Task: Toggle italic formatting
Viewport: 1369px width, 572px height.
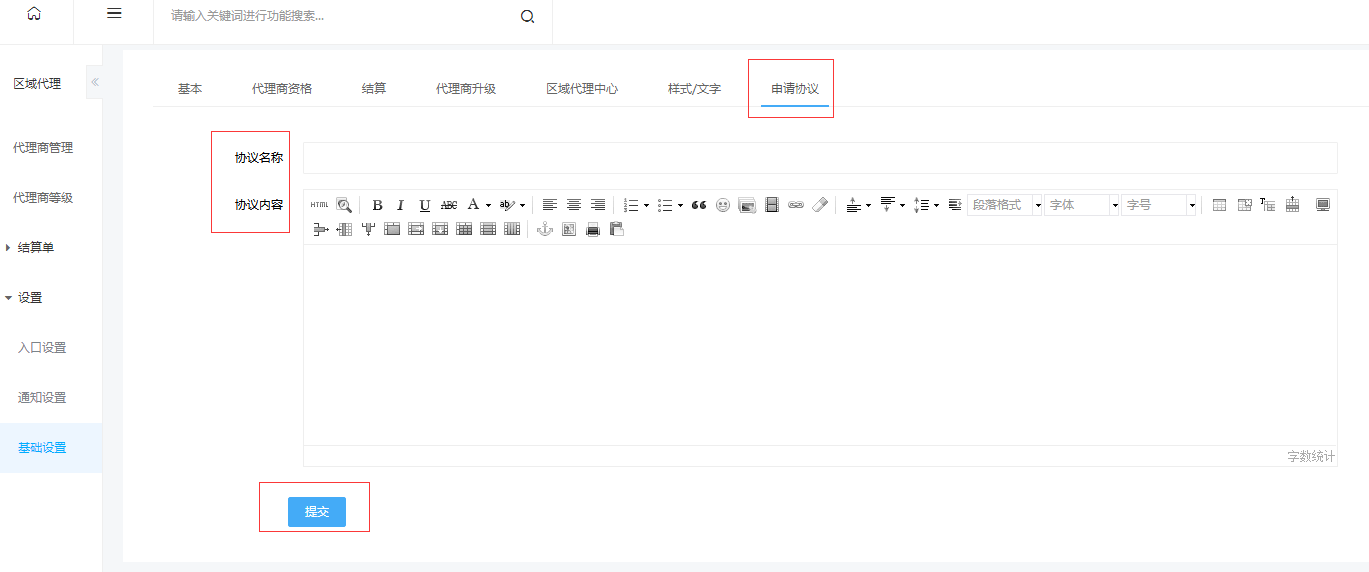Action: (x=400, y=205)
